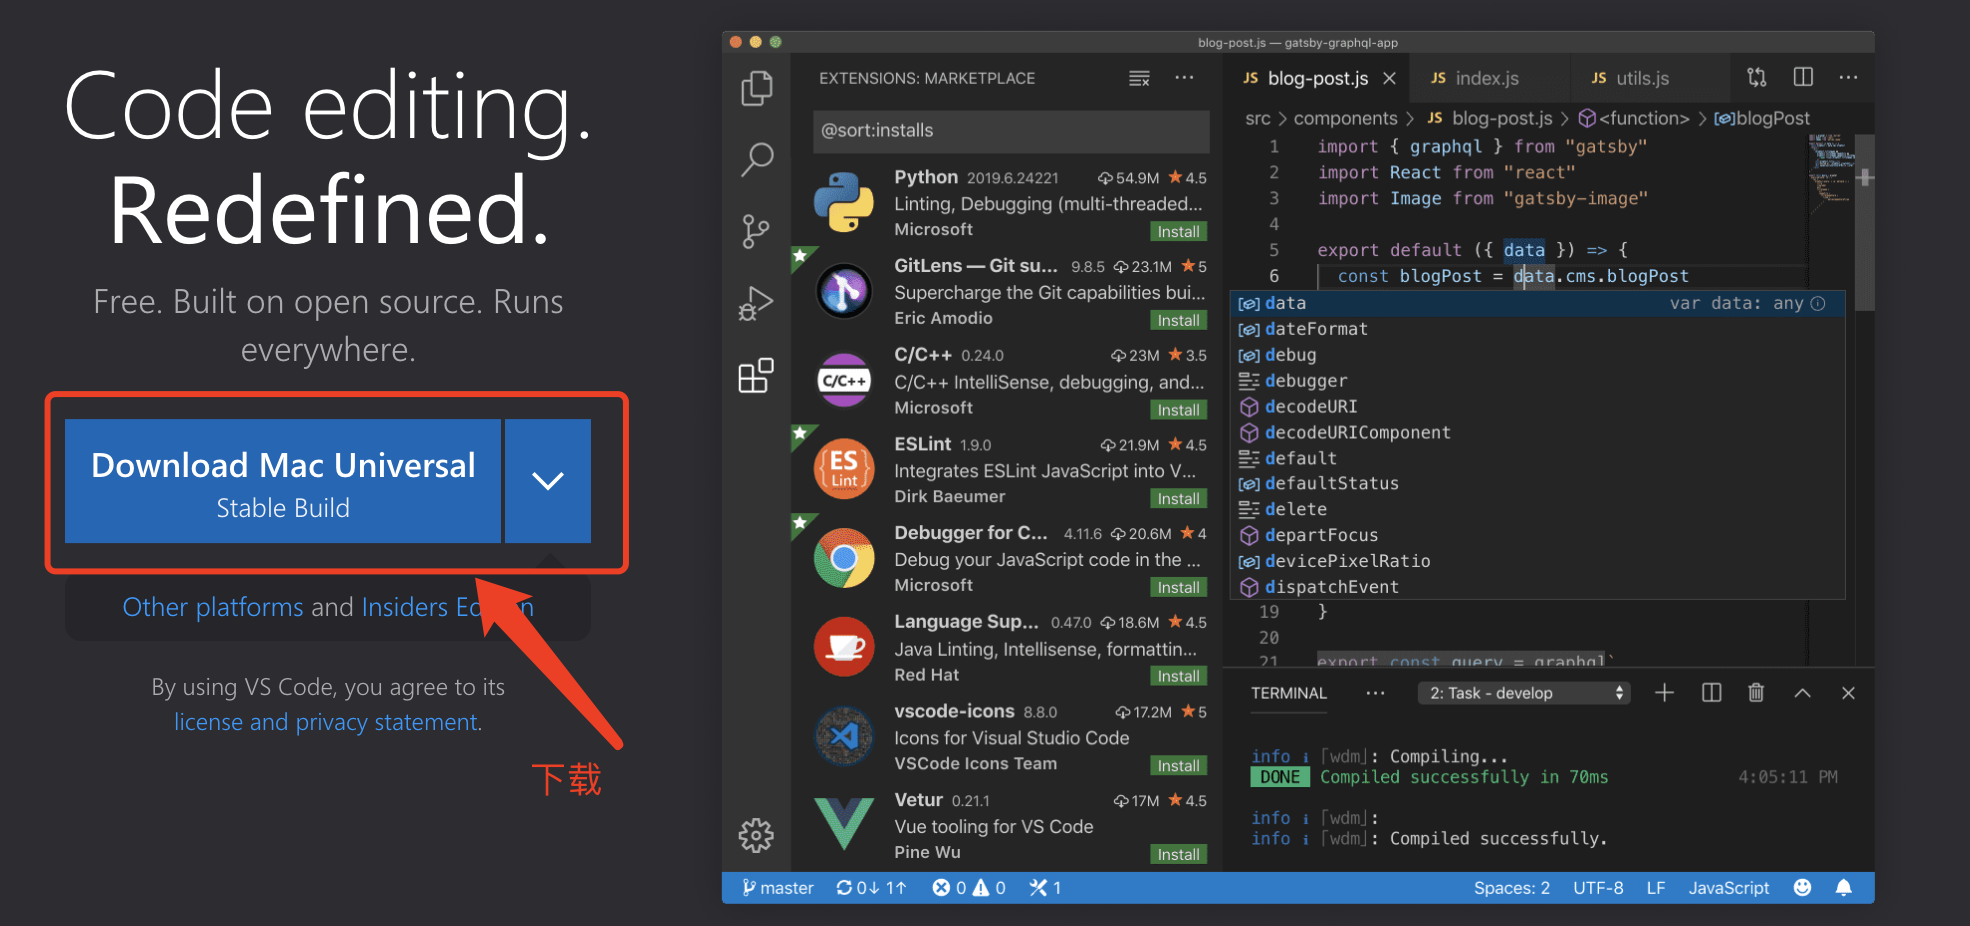Maximize the terminal panel with up chevron

pos(1802,693)
